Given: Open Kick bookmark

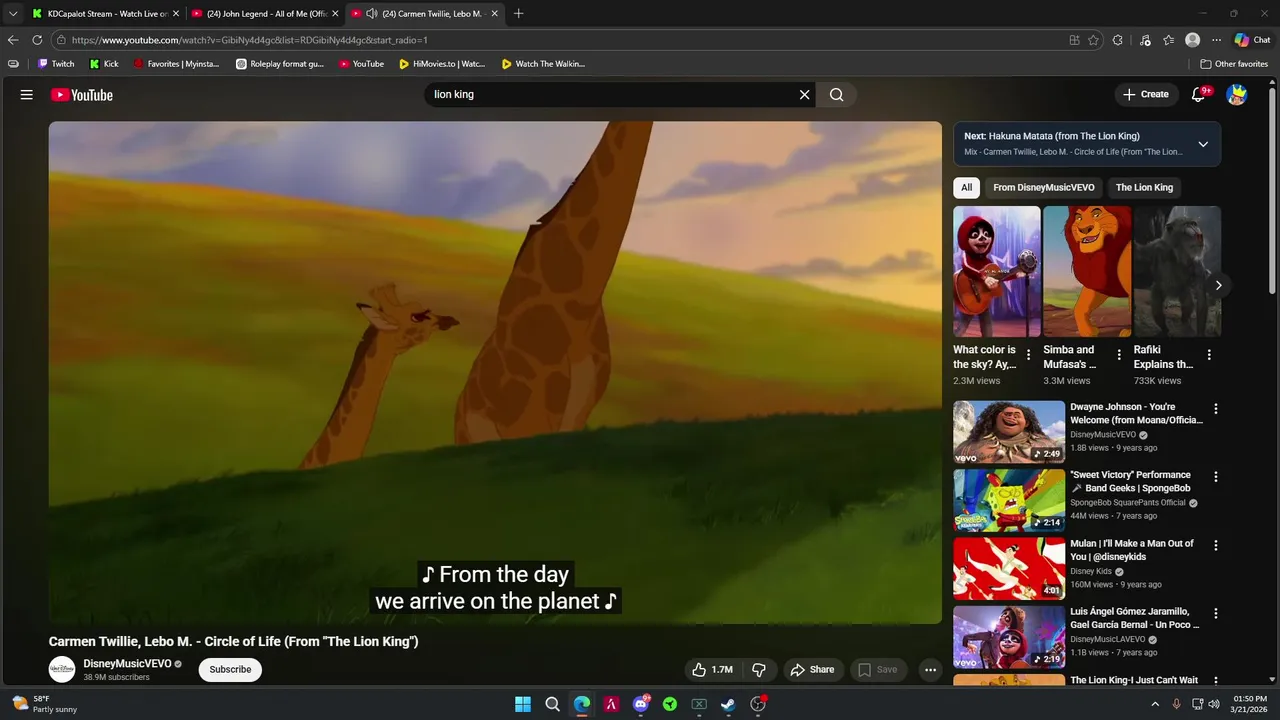Looking at the screenshot, I should [104, 64].
